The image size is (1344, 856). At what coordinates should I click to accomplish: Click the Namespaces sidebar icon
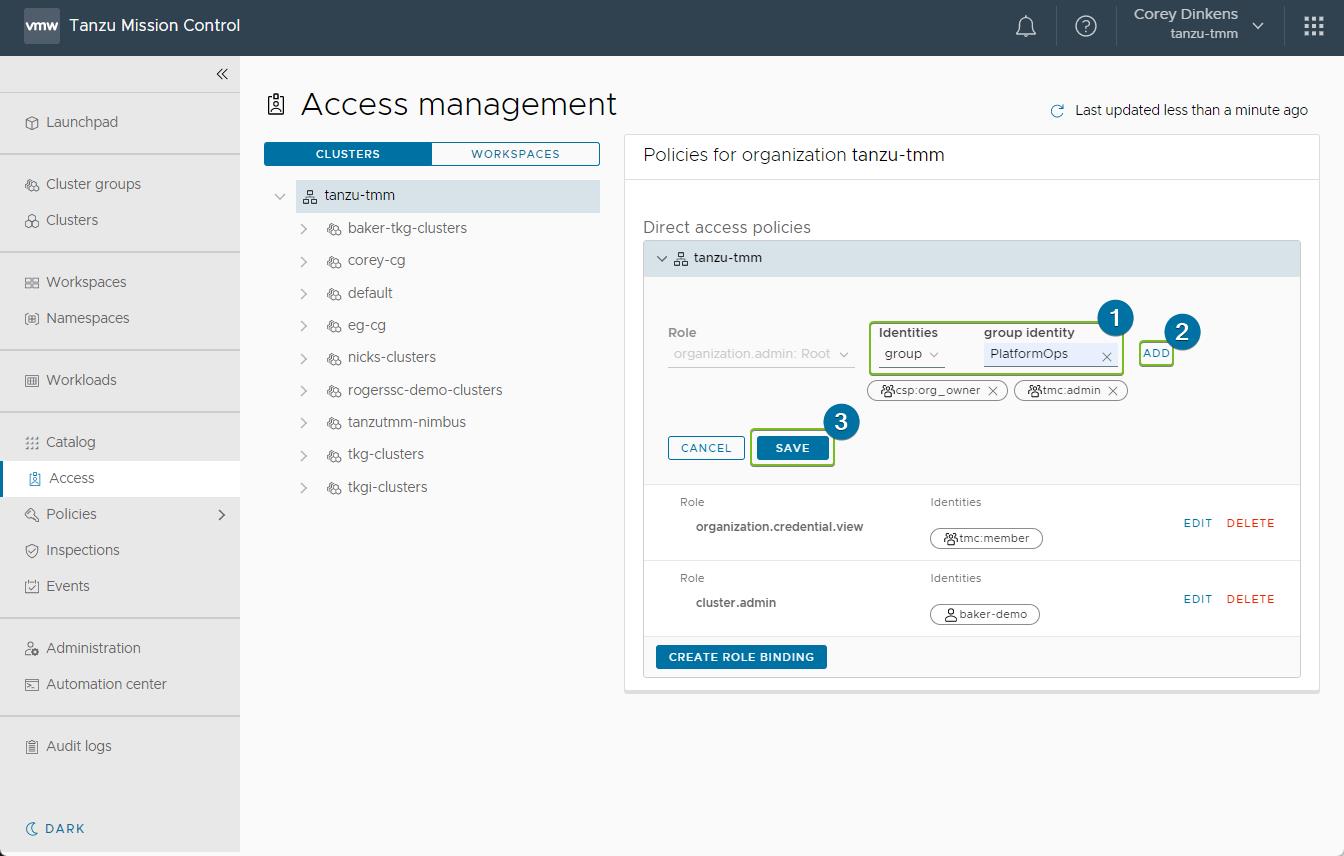click(32, 319)
